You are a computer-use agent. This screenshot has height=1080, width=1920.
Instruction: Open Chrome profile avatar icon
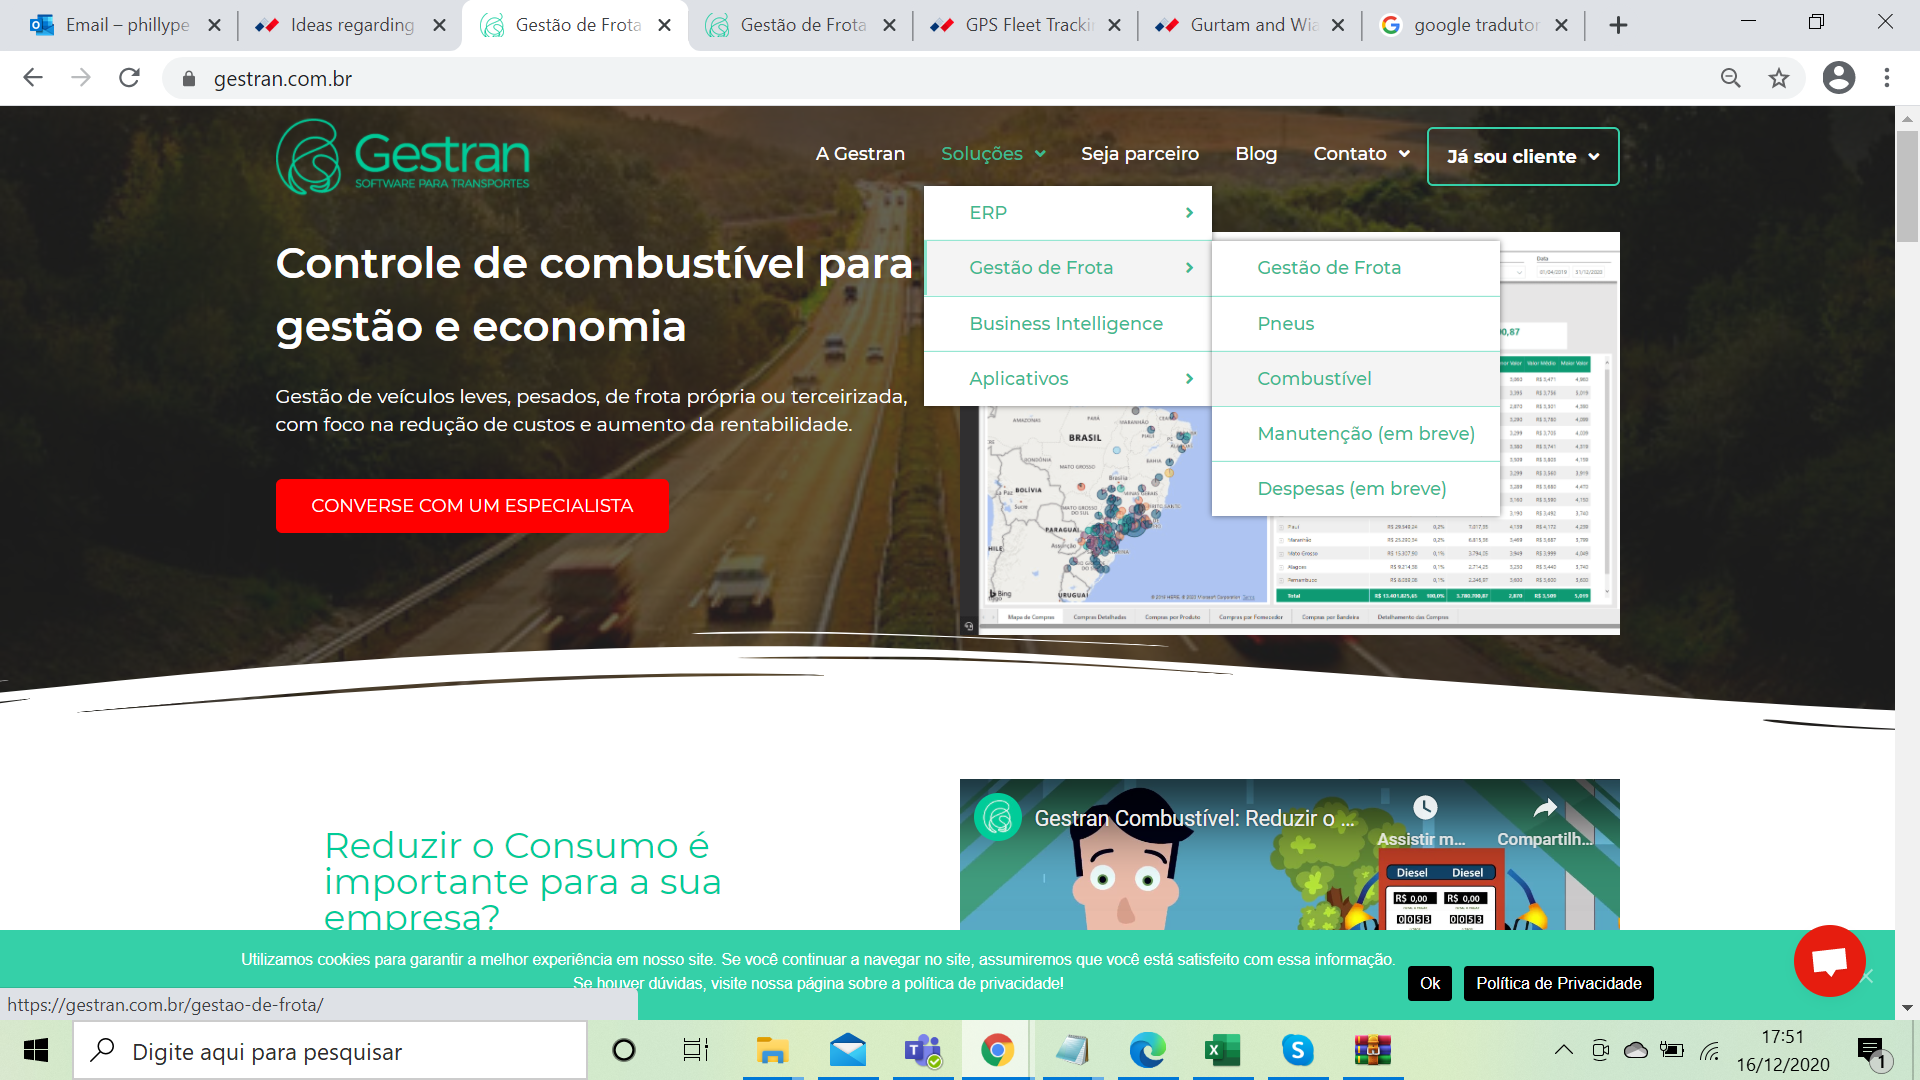[1838, 78]
